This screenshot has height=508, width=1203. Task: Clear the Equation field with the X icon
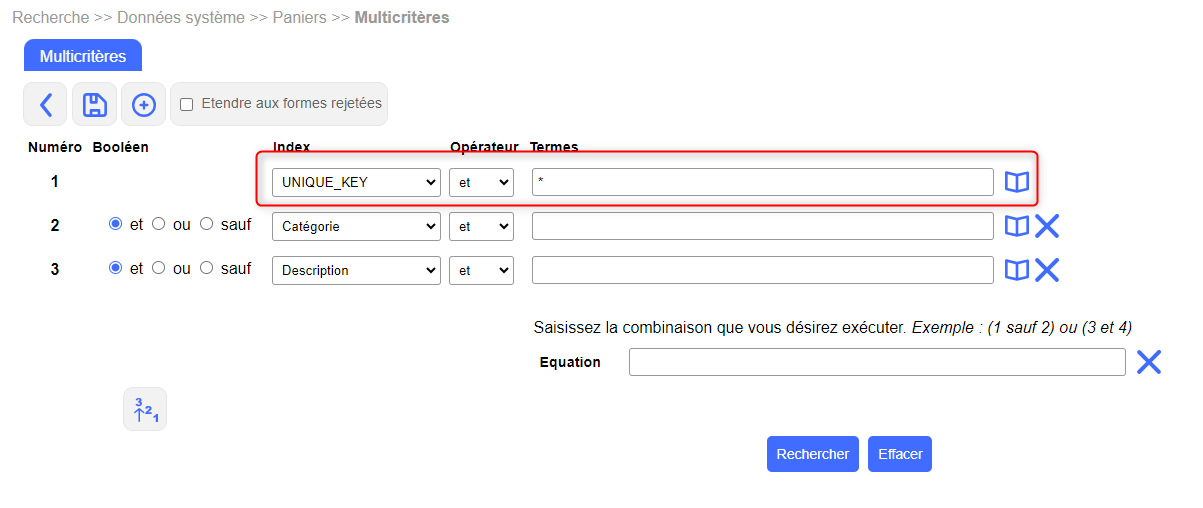point(1149,362)
